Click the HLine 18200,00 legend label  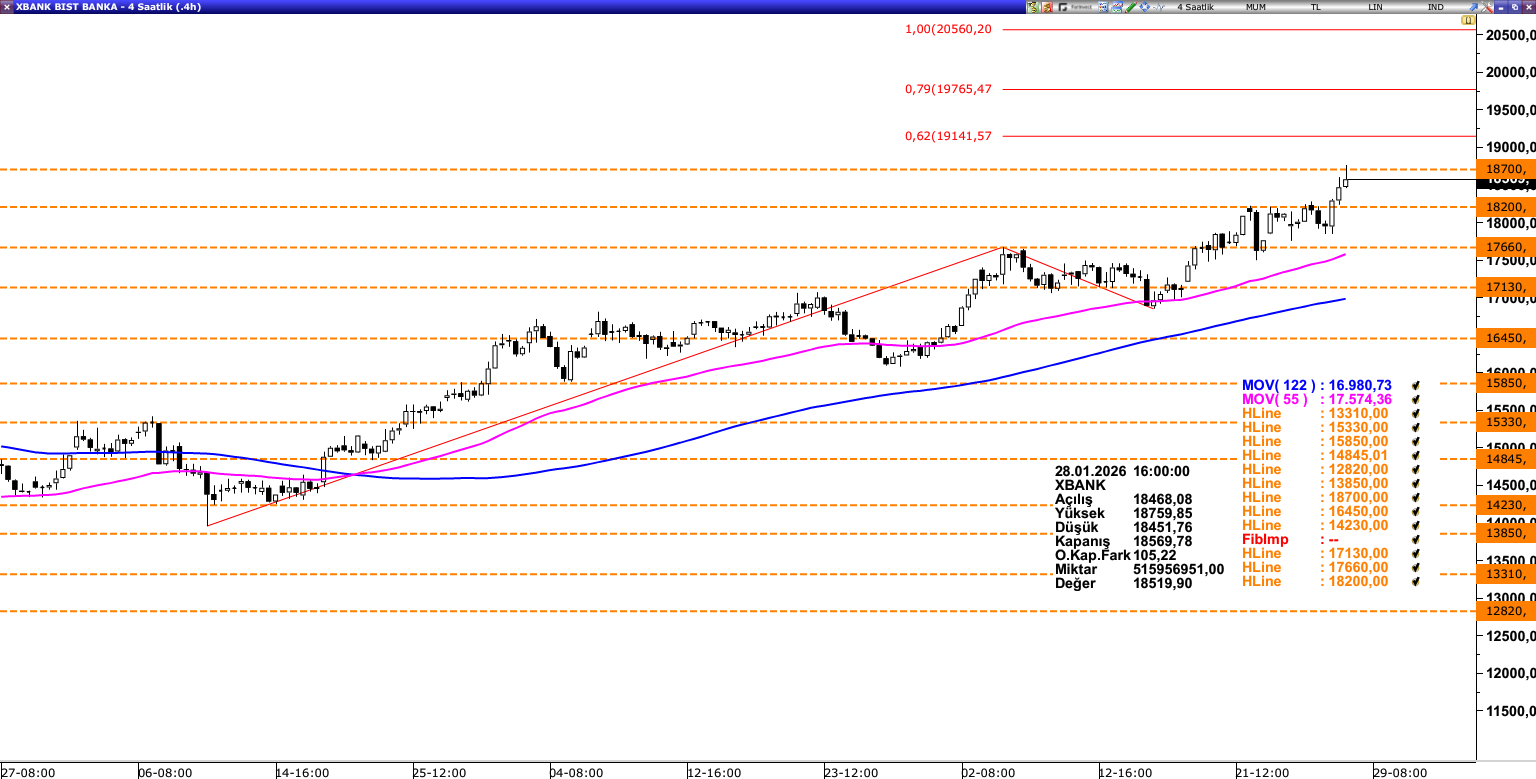tap(1314, 581)
